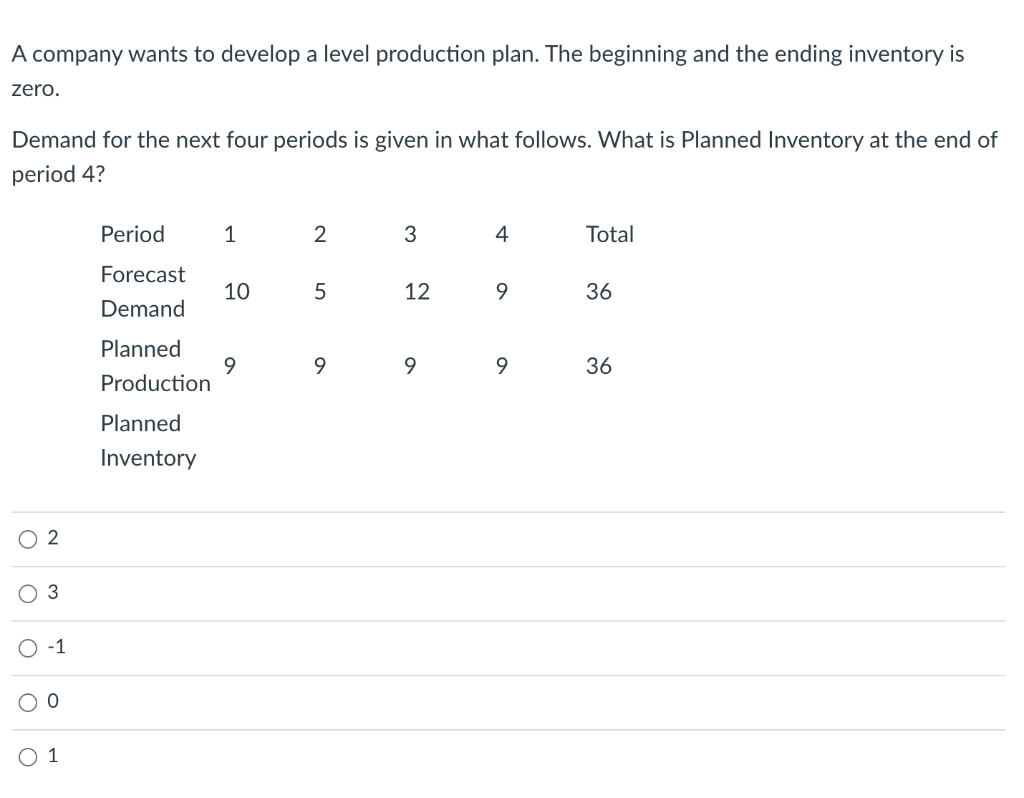Click the Total column header
This screenshot has height=798, width=1024.
(x=609, y=234)
